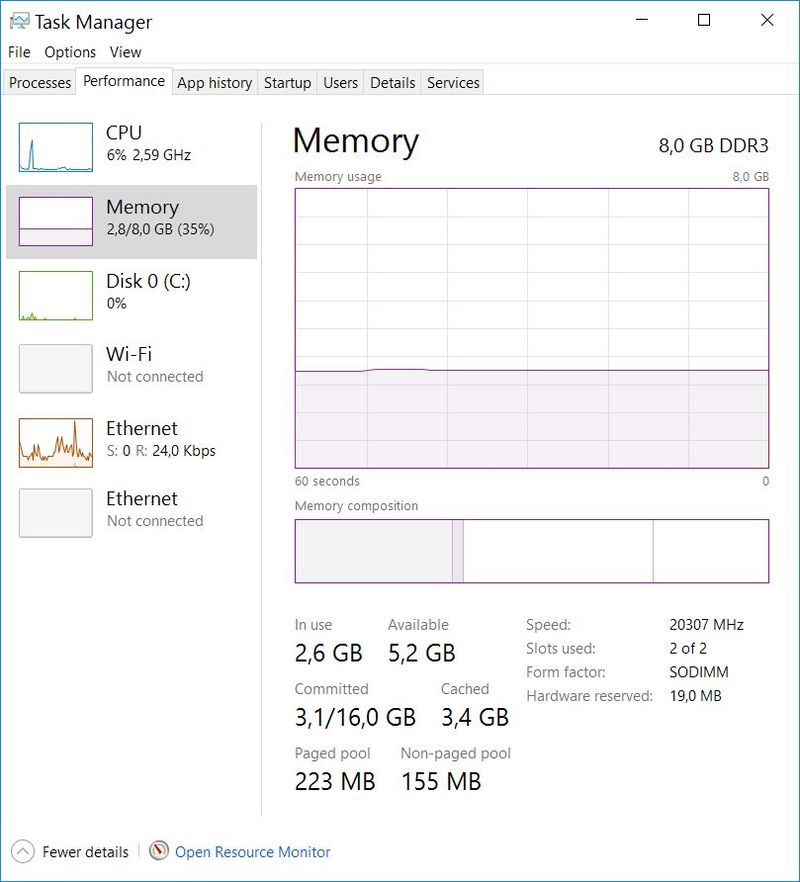Show the Services tab

(453, 83)
